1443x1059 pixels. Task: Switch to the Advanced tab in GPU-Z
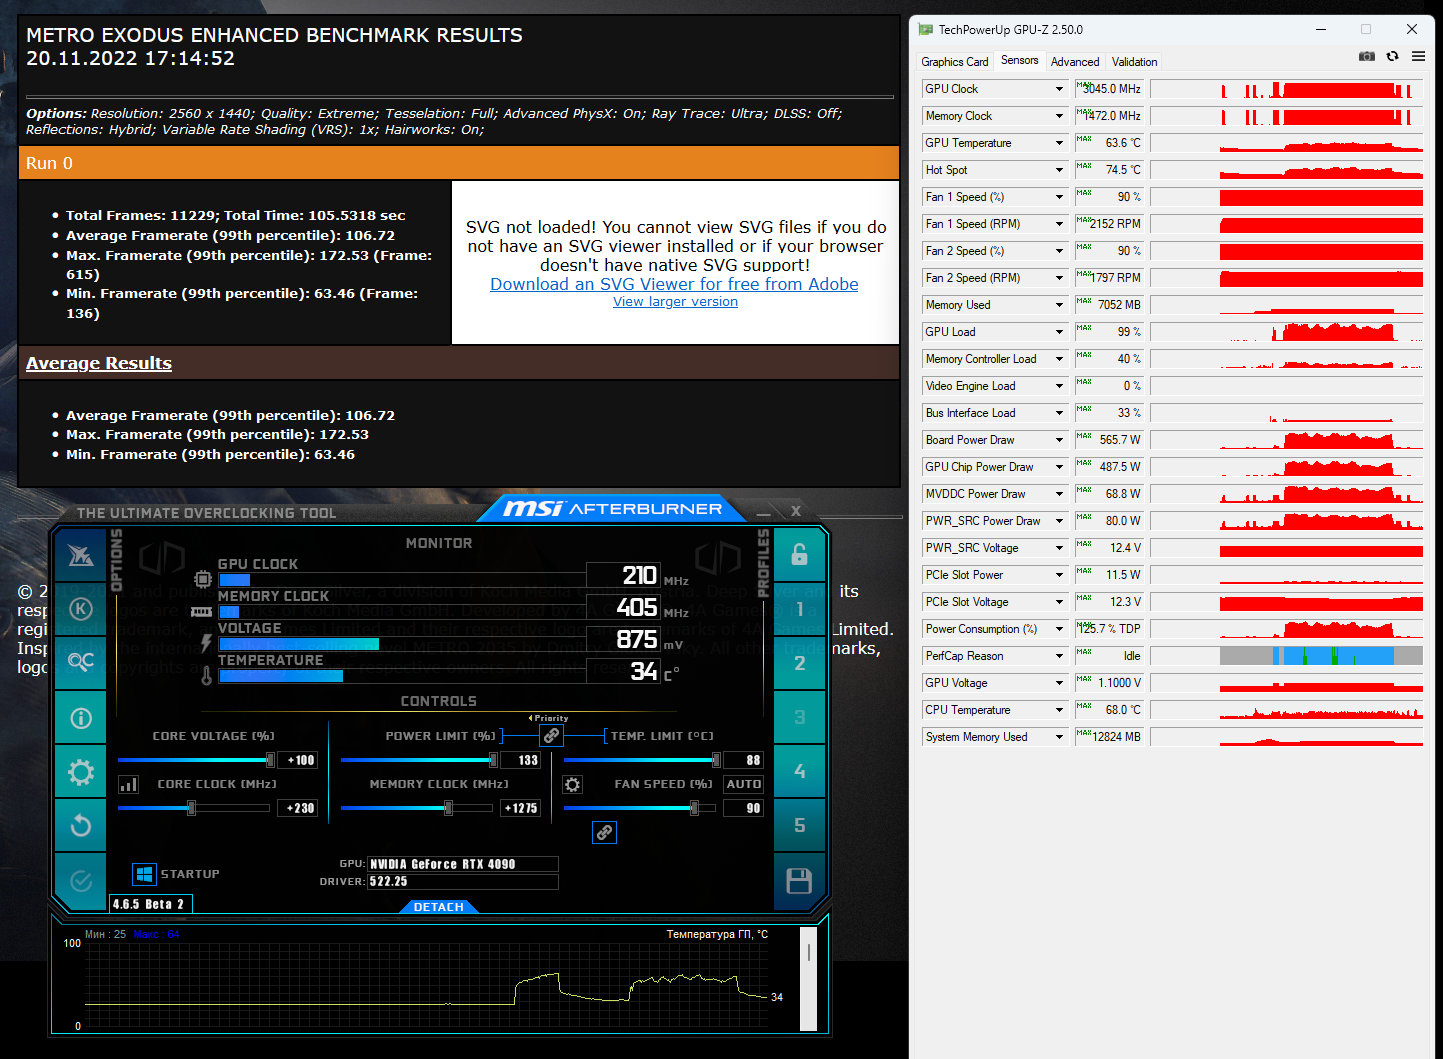1075,62
